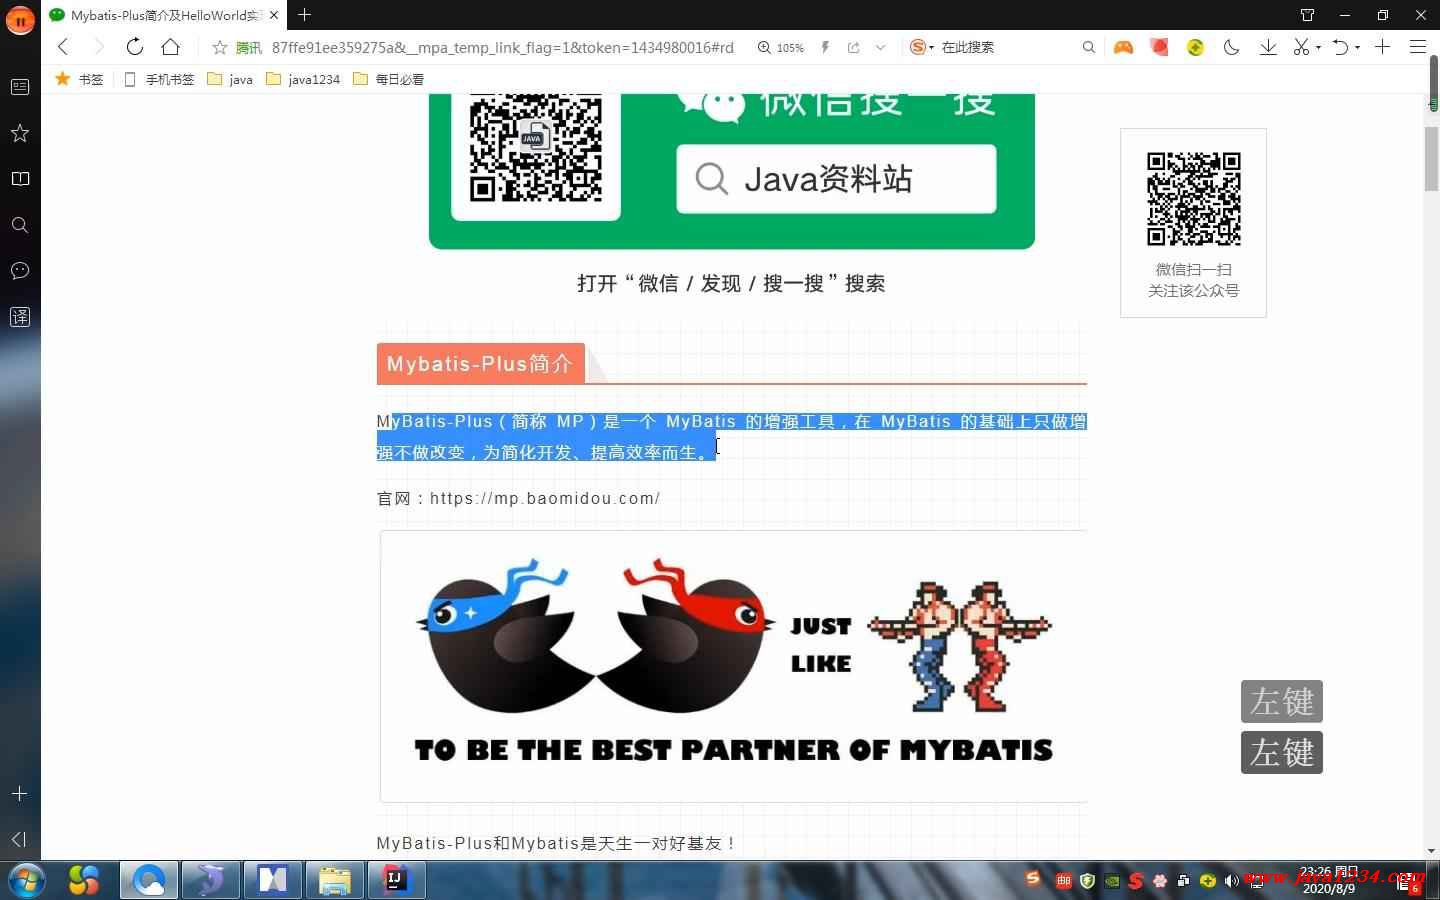The height and width of the screenshot is (900, 1440).
Task: Open the reading book sidebar icon
Action: [20, 179]
